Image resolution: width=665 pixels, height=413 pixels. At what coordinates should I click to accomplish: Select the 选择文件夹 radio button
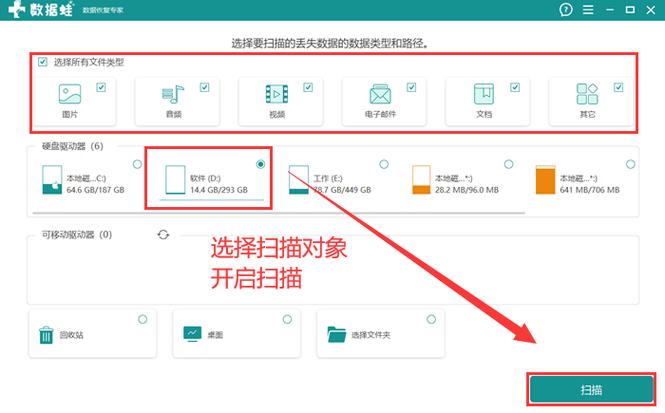(431, 319)
